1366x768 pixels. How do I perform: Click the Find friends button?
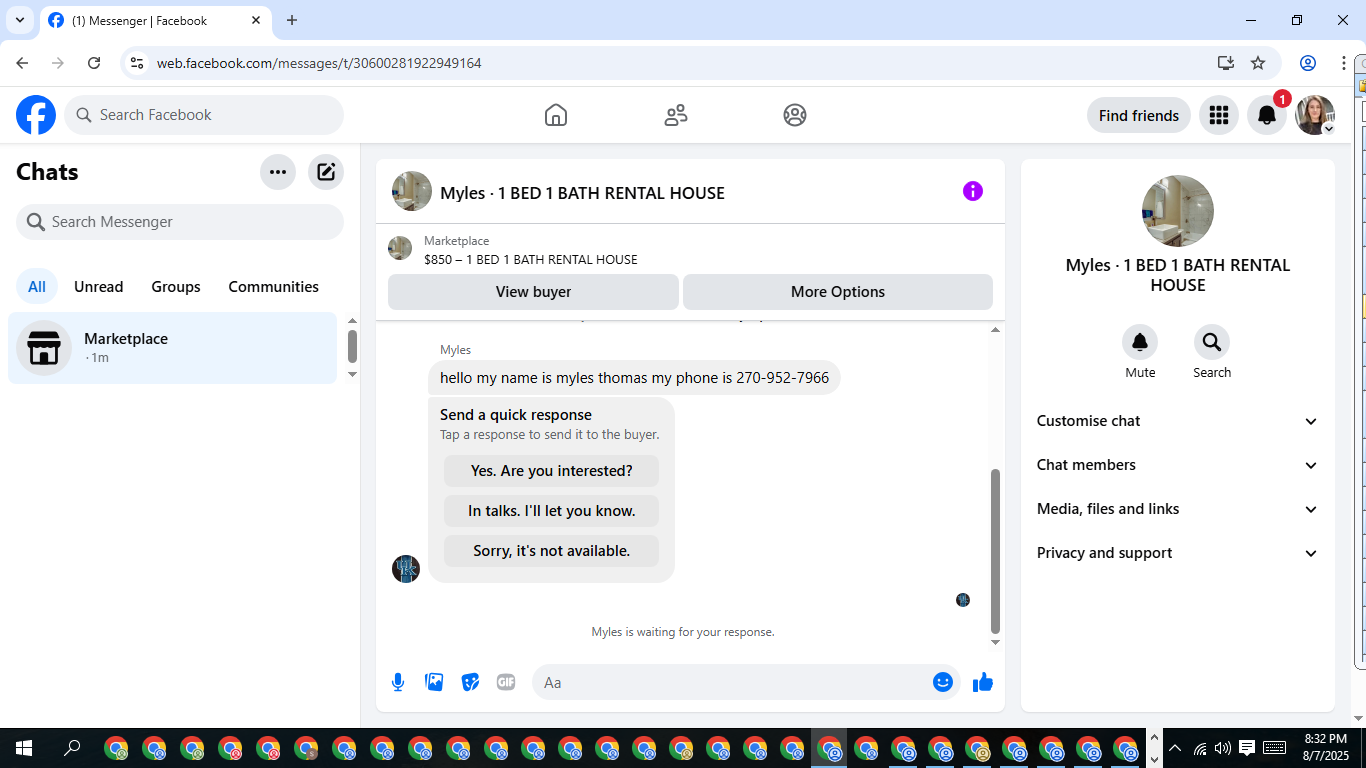tap(1139, 115)
